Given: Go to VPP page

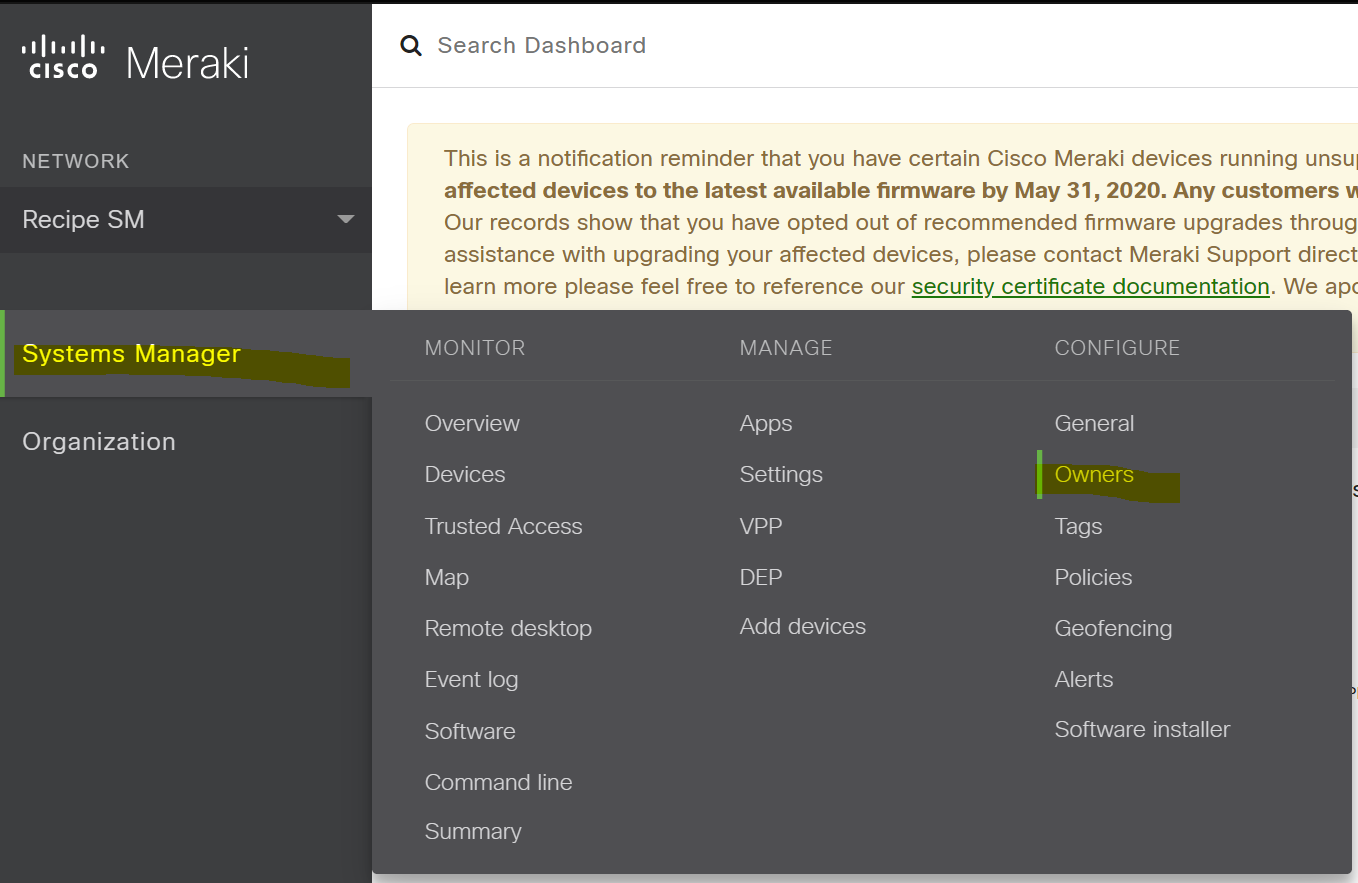Looking at the screenshot, I should pyautogui.click(x=760, y=526).
